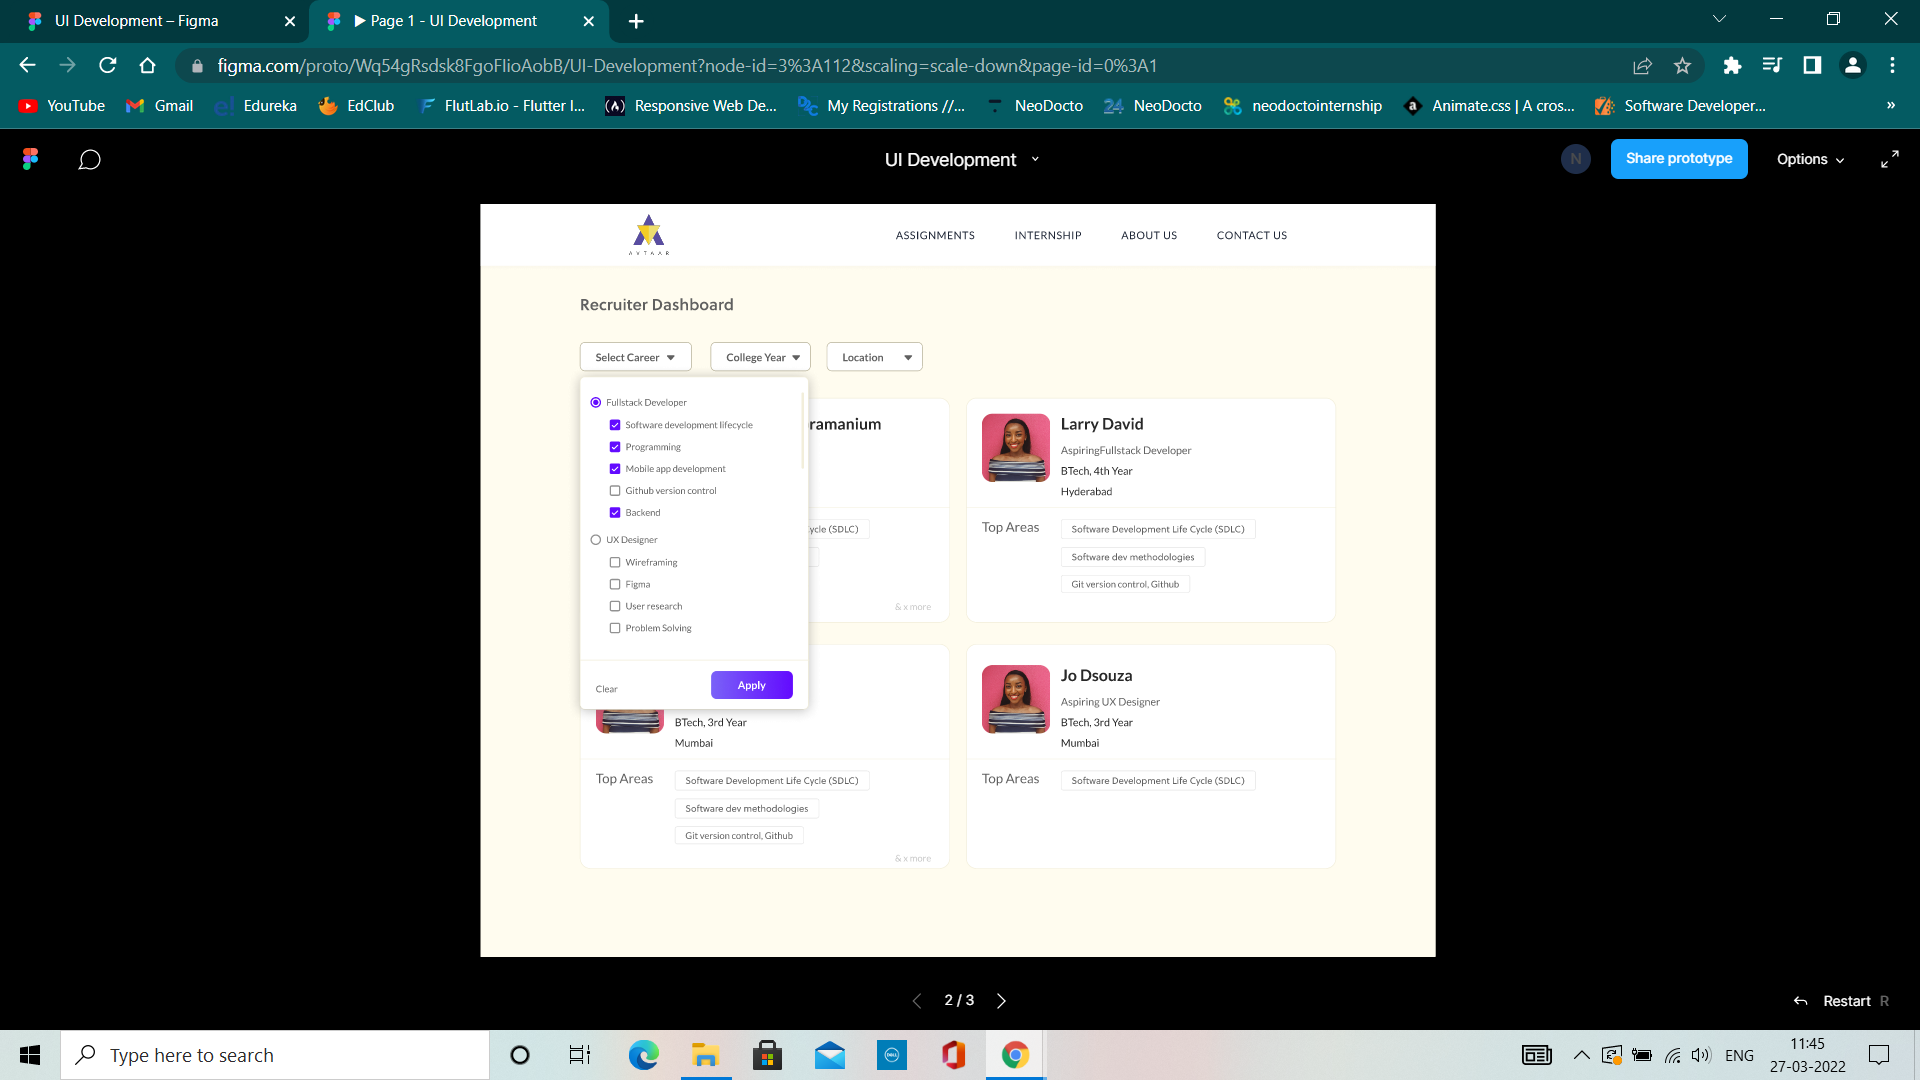This screenshot has width=1920, height=1080.
Task: Open the College Year dropdown
Action: click(x=760, y=357)
